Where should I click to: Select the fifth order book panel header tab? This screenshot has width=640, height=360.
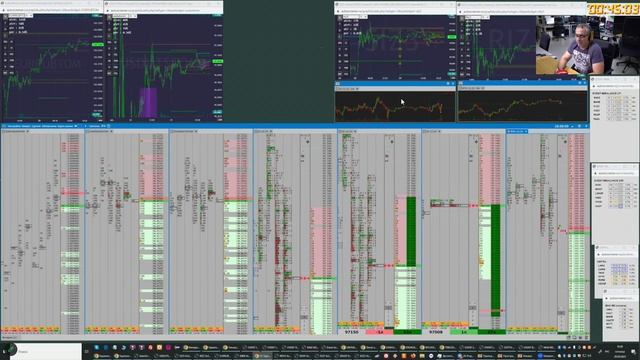click(346, 131)
